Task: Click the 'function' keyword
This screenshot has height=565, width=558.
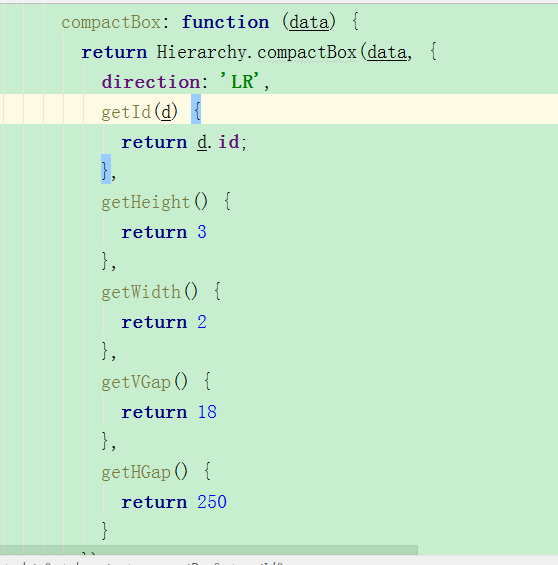Action: [x=225, y=22]
